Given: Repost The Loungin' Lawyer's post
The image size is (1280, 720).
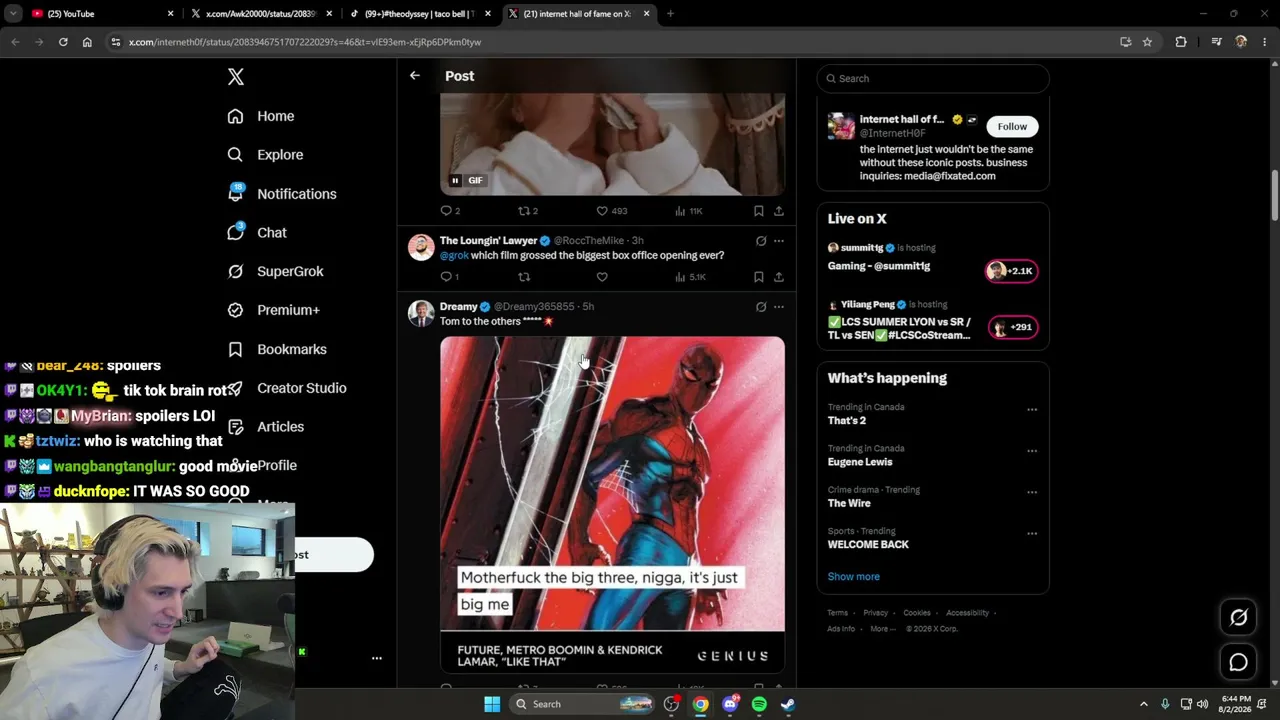Looking at the screenshot, I should (x=524, y=277).
